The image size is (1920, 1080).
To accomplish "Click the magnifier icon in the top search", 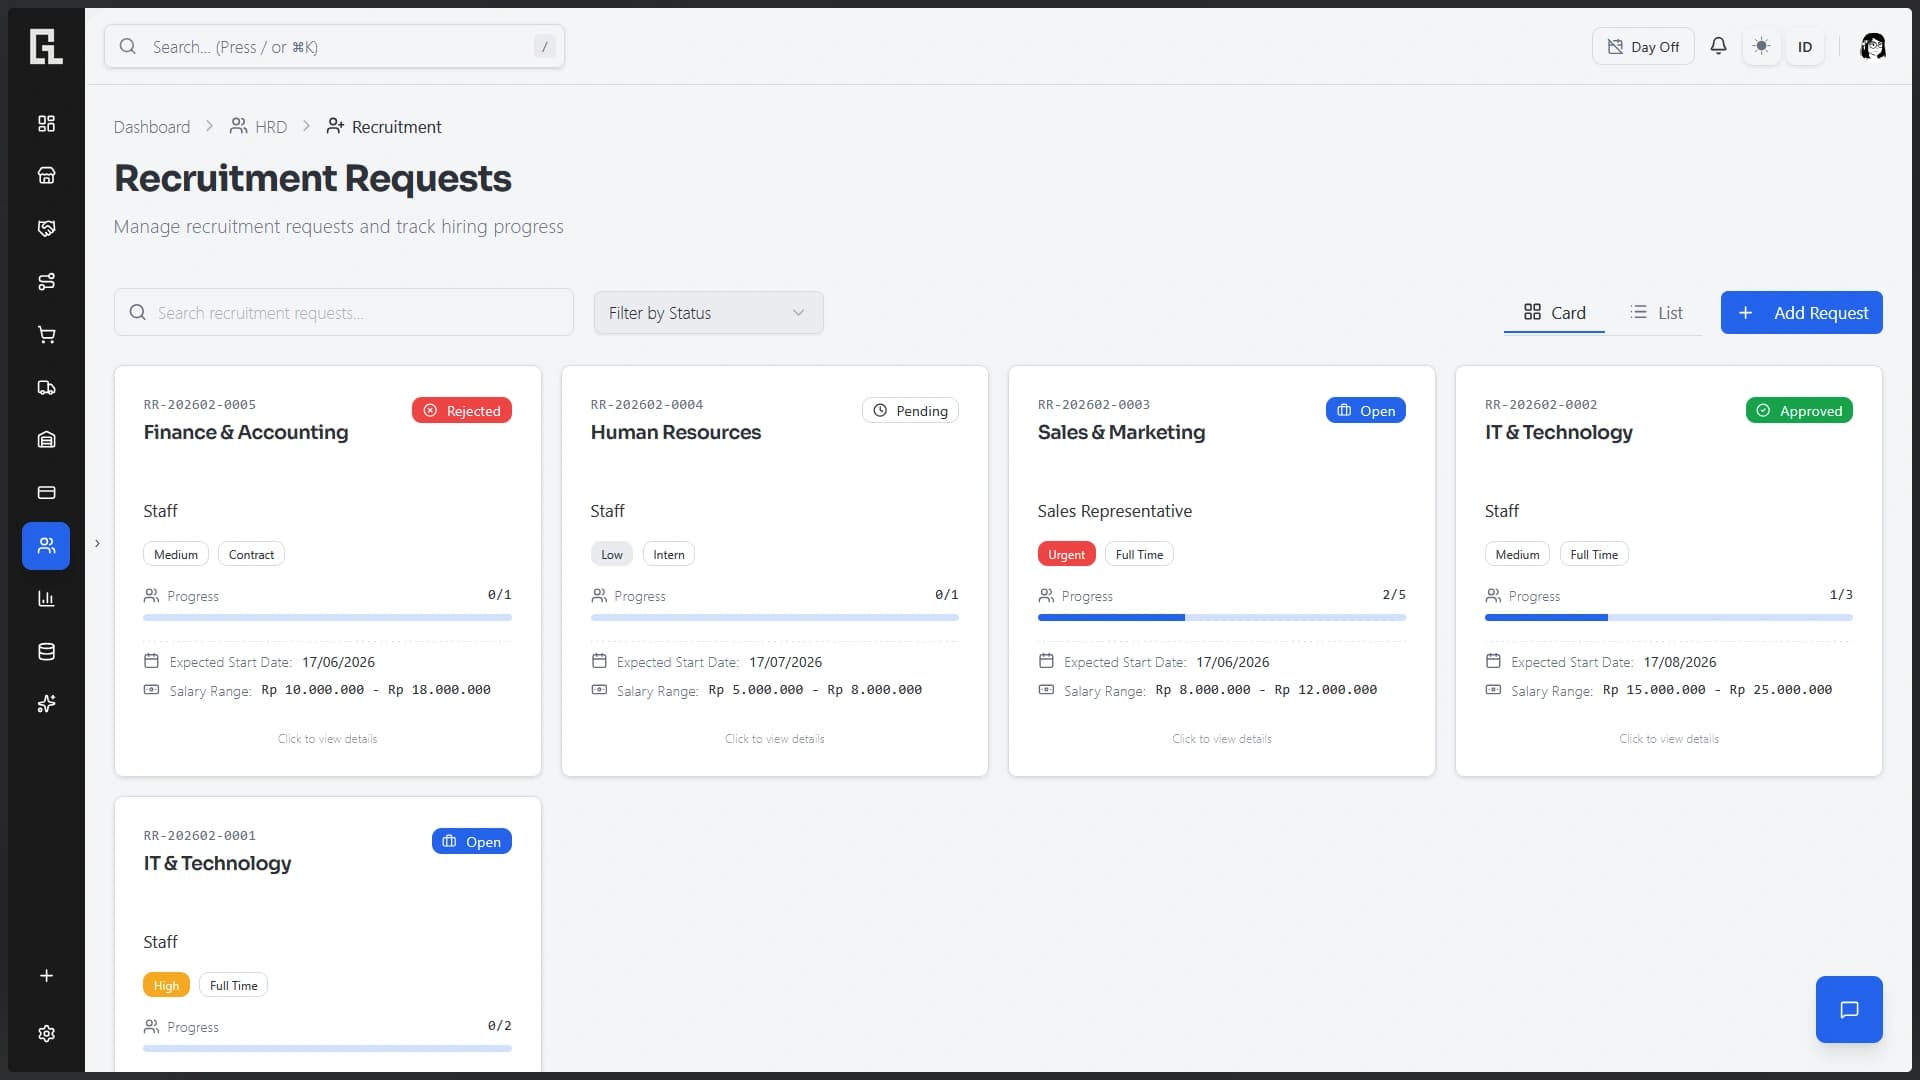I will click(x=128, y=46).
